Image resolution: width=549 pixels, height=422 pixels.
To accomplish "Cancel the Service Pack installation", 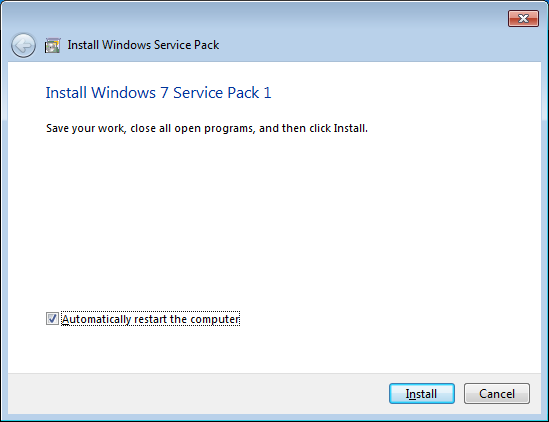I will click(x=497, y=394).
